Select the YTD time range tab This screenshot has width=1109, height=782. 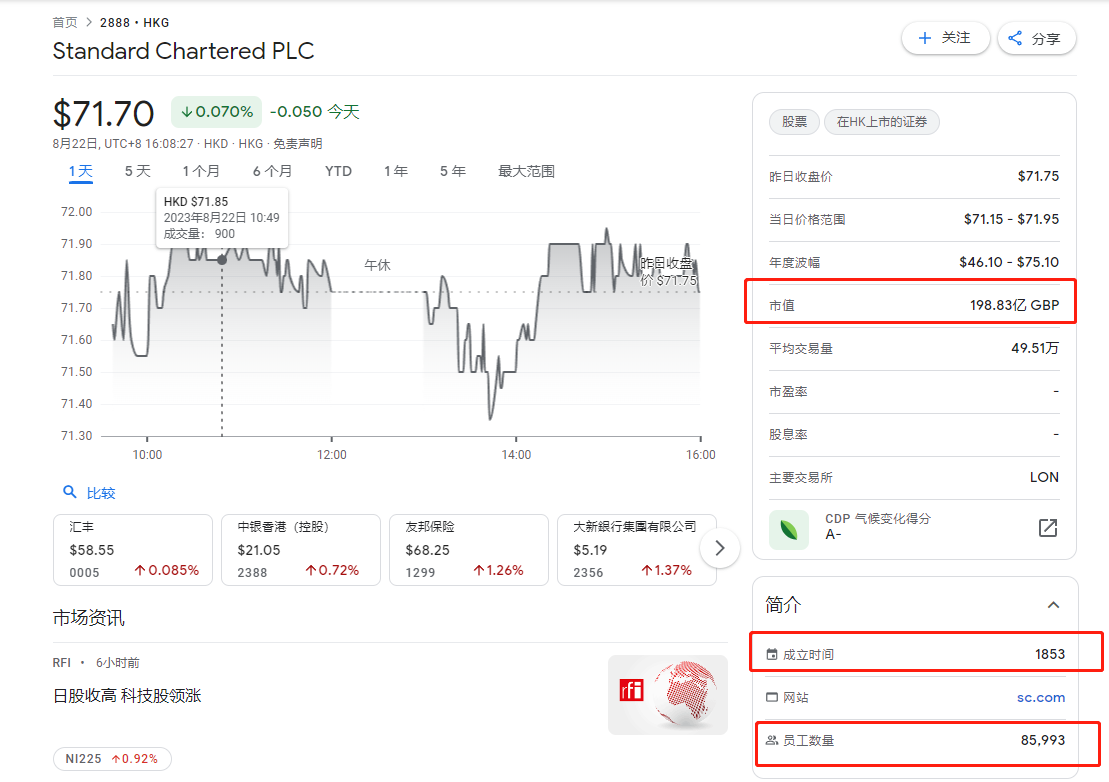point(338,171)
